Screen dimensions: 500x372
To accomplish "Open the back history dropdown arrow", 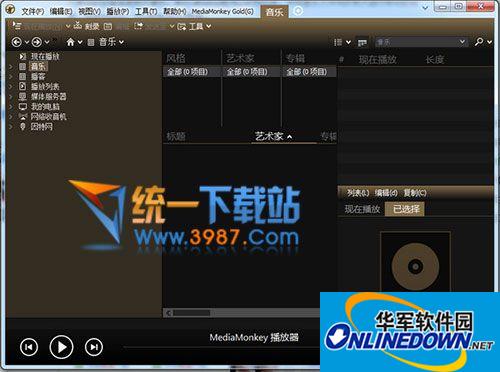I will (x=27, y=42).
